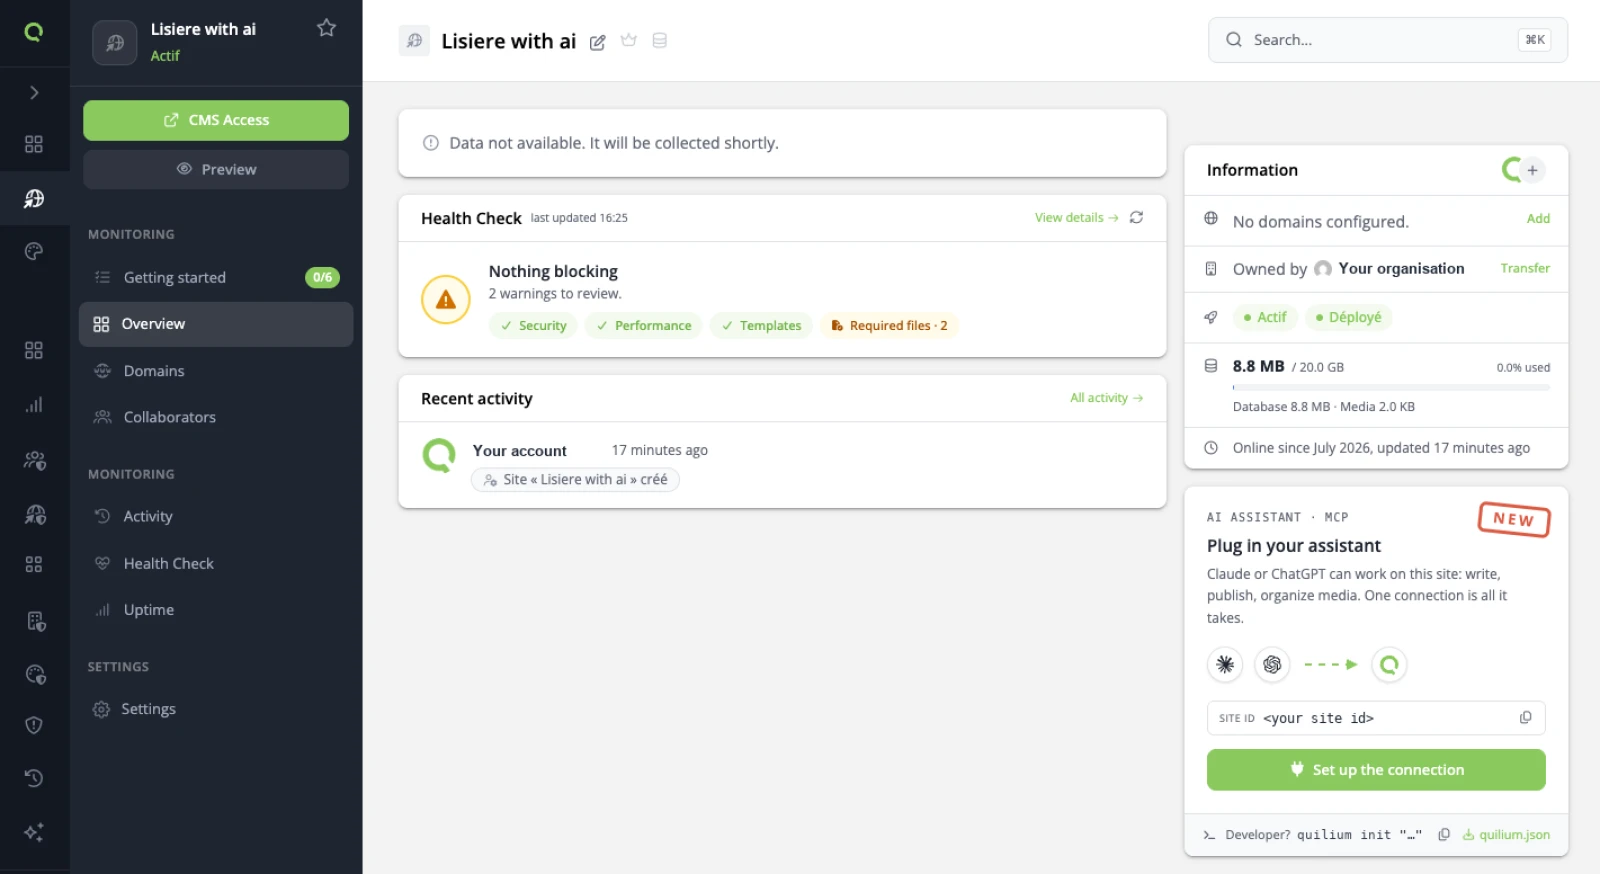Click the Transfer ownership link
This screenshot has width=1600, height=874.
(x=1525, y=268)
